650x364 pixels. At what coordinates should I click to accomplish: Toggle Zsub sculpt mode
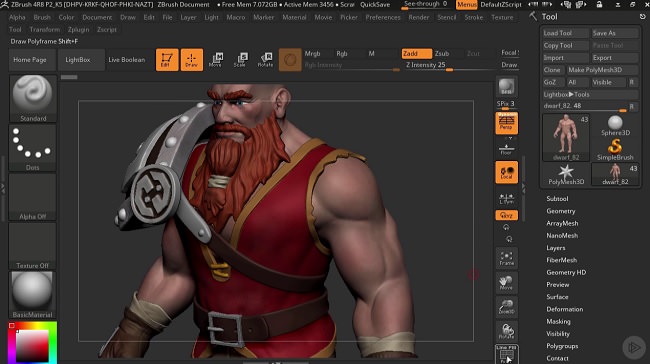click(442, 53)
